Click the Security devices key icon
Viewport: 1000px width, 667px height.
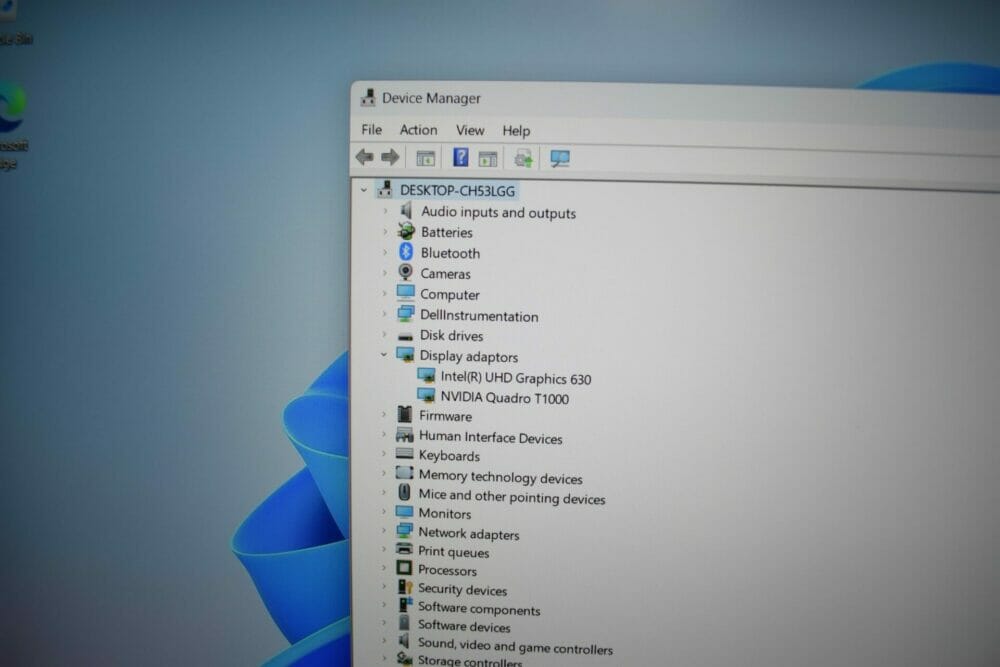click(404, 587)
